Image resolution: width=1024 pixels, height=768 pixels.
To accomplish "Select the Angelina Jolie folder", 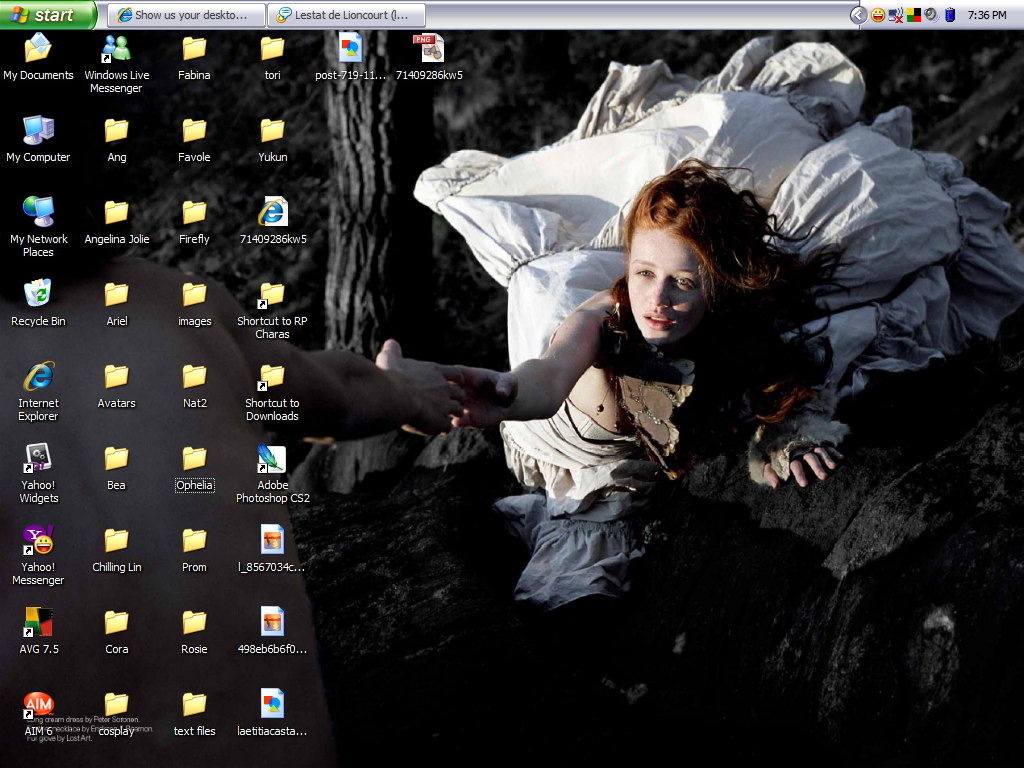I will click(x=116, y=212).
